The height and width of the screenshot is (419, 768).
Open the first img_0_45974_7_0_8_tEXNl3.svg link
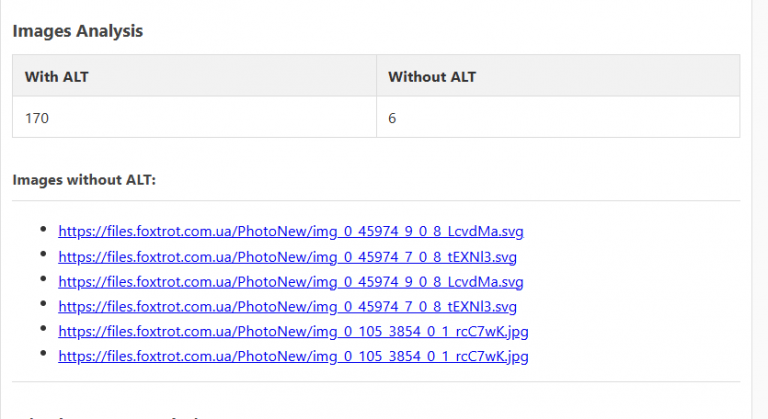(x=287, y=257)
